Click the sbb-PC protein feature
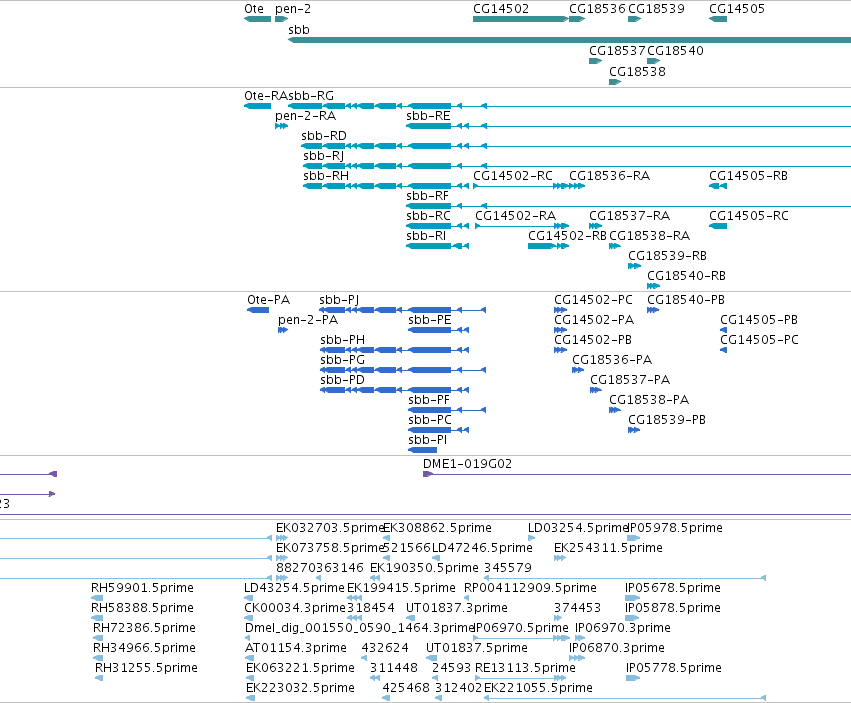Viewport: 851px width, 703px height. [439, 430]
